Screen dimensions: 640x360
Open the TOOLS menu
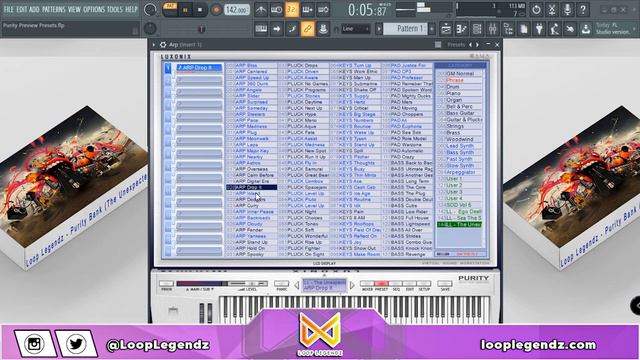coord(115,9)
